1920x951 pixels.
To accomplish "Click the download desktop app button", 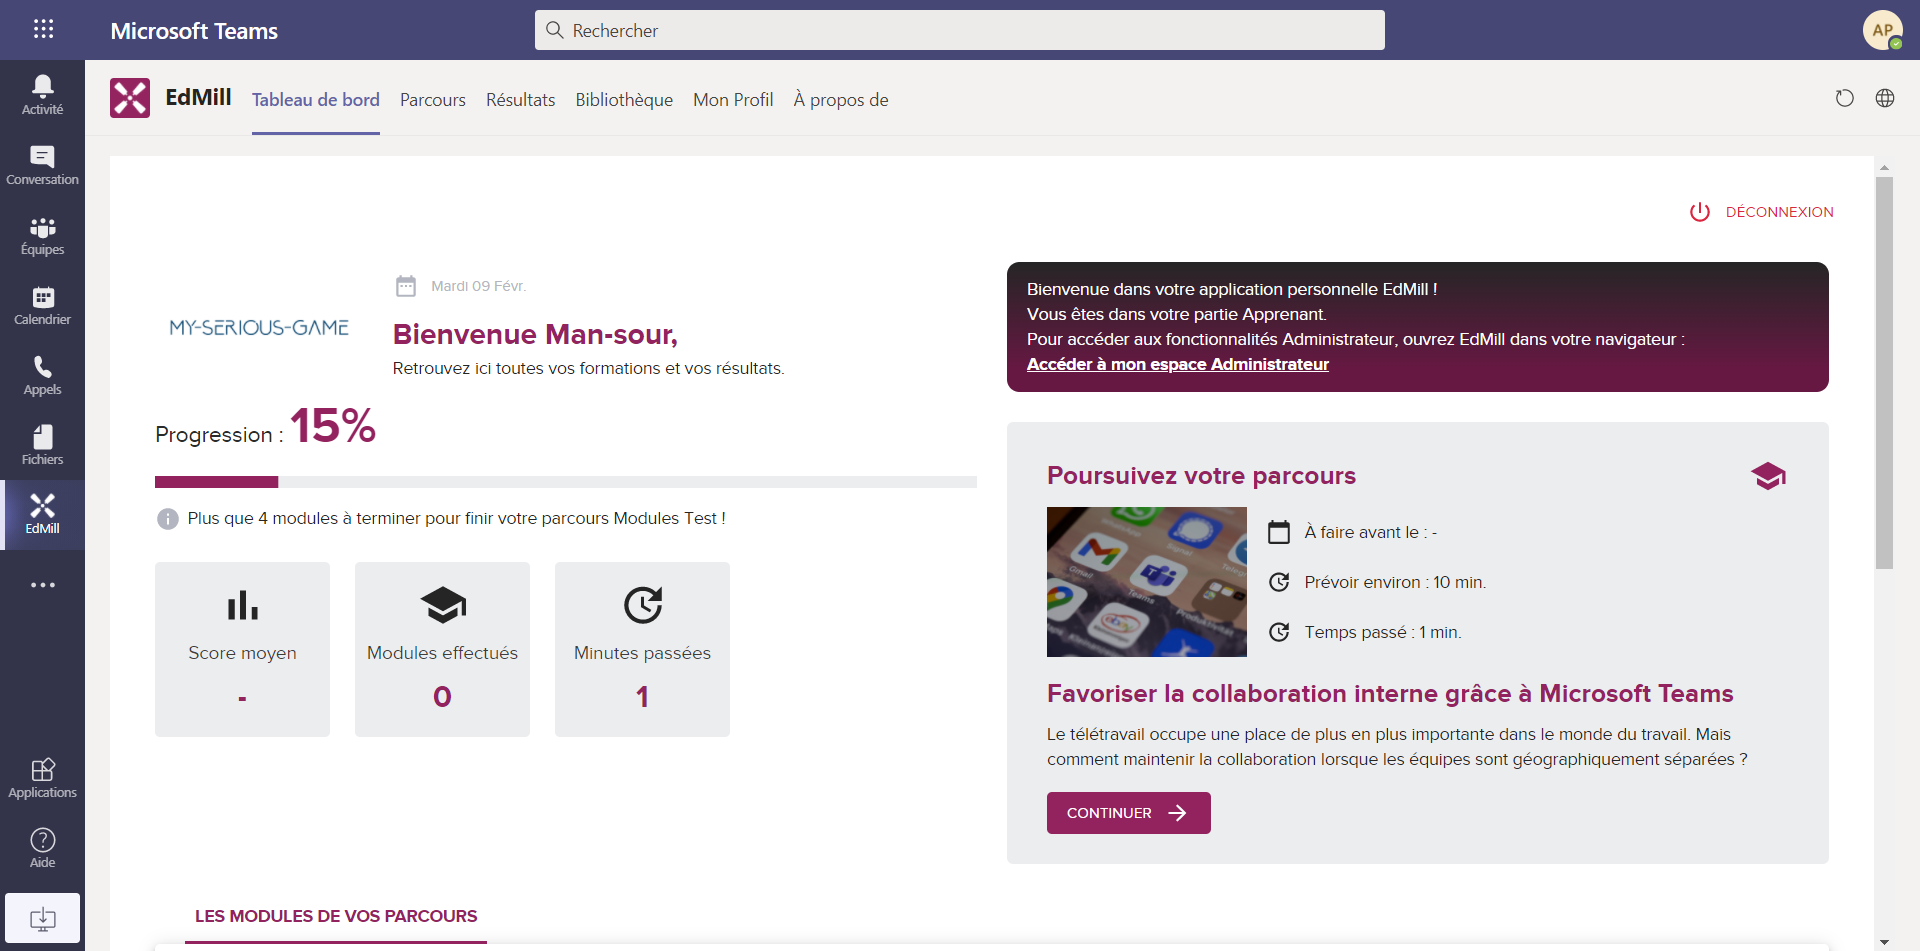I will [x=42, y=918].
